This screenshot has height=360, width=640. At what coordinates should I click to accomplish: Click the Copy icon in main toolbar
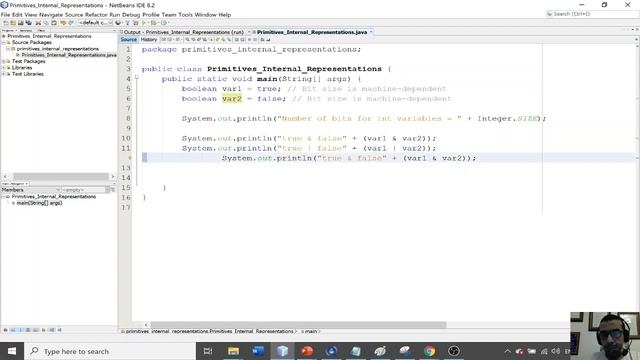[x=46, y=23]
